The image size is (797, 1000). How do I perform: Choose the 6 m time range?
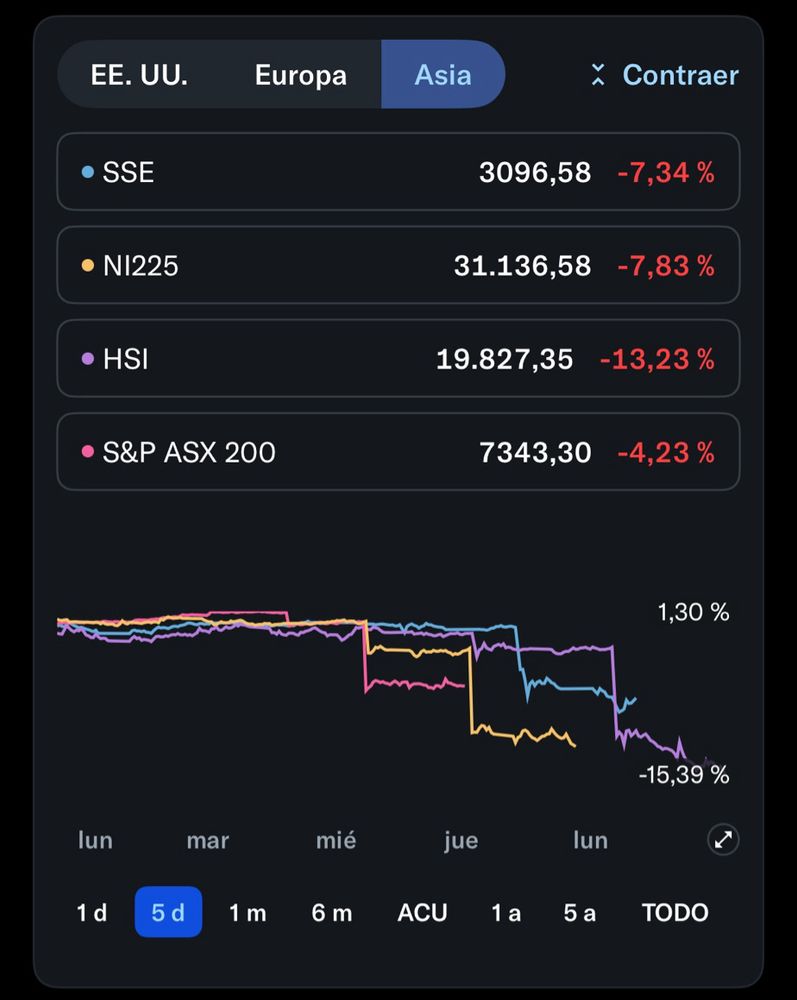331,912
